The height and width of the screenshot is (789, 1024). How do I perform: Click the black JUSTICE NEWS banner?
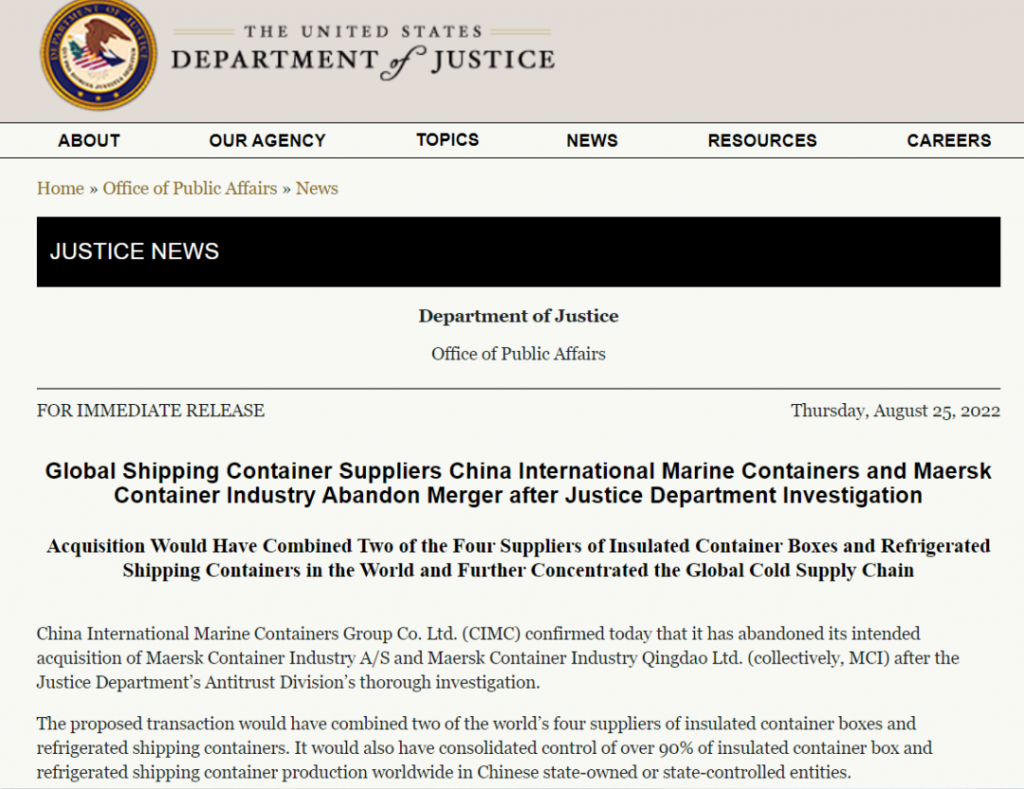[518, 252]
